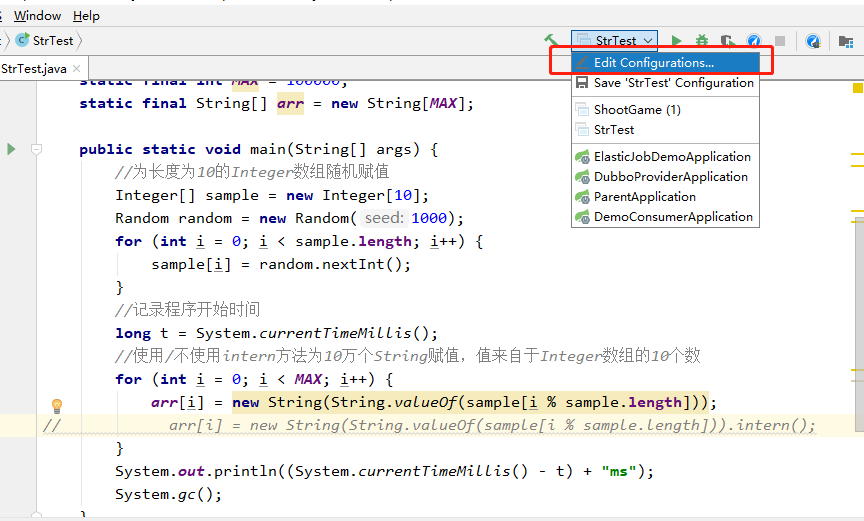Click the sample[i] assignment target

tap(191, 265)
